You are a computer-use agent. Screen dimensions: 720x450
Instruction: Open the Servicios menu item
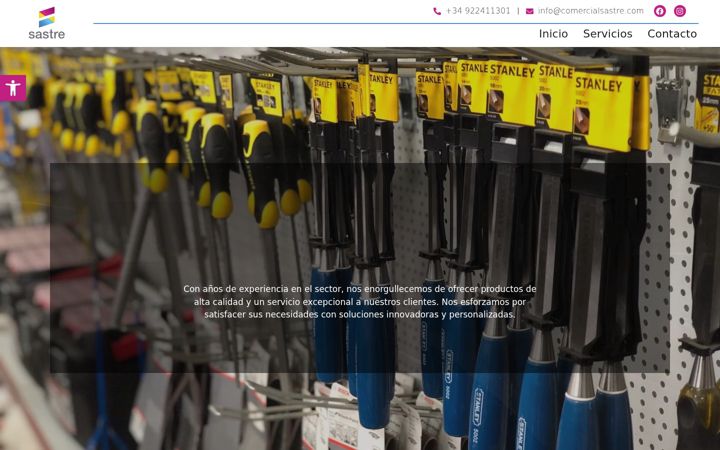click(x=608, y=34)
